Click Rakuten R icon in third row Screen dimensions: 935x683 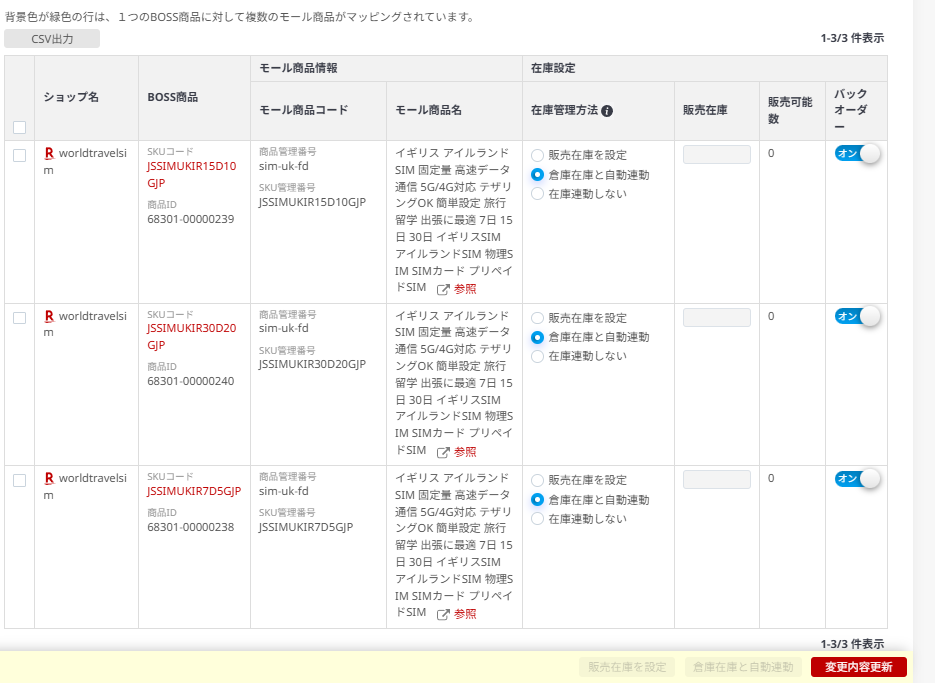(49, 479)
